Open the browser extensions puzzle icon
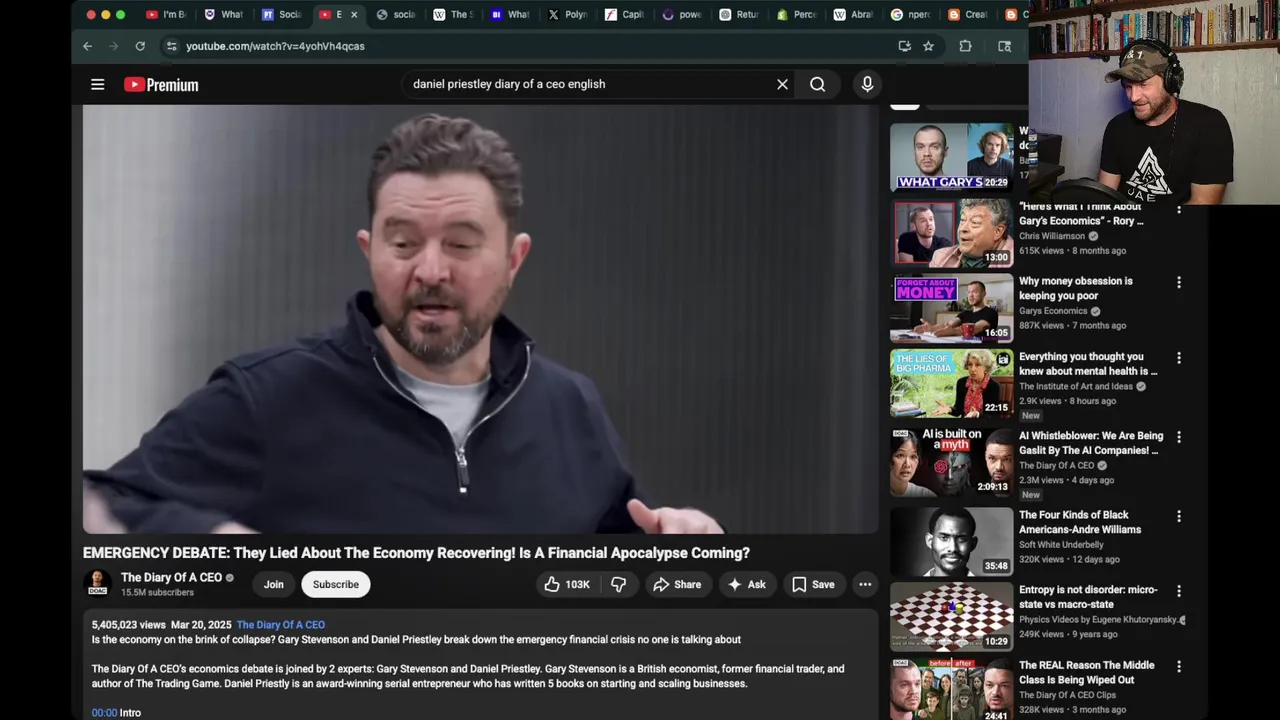The width and height of the screenshot is (1280, 720). 965,46
